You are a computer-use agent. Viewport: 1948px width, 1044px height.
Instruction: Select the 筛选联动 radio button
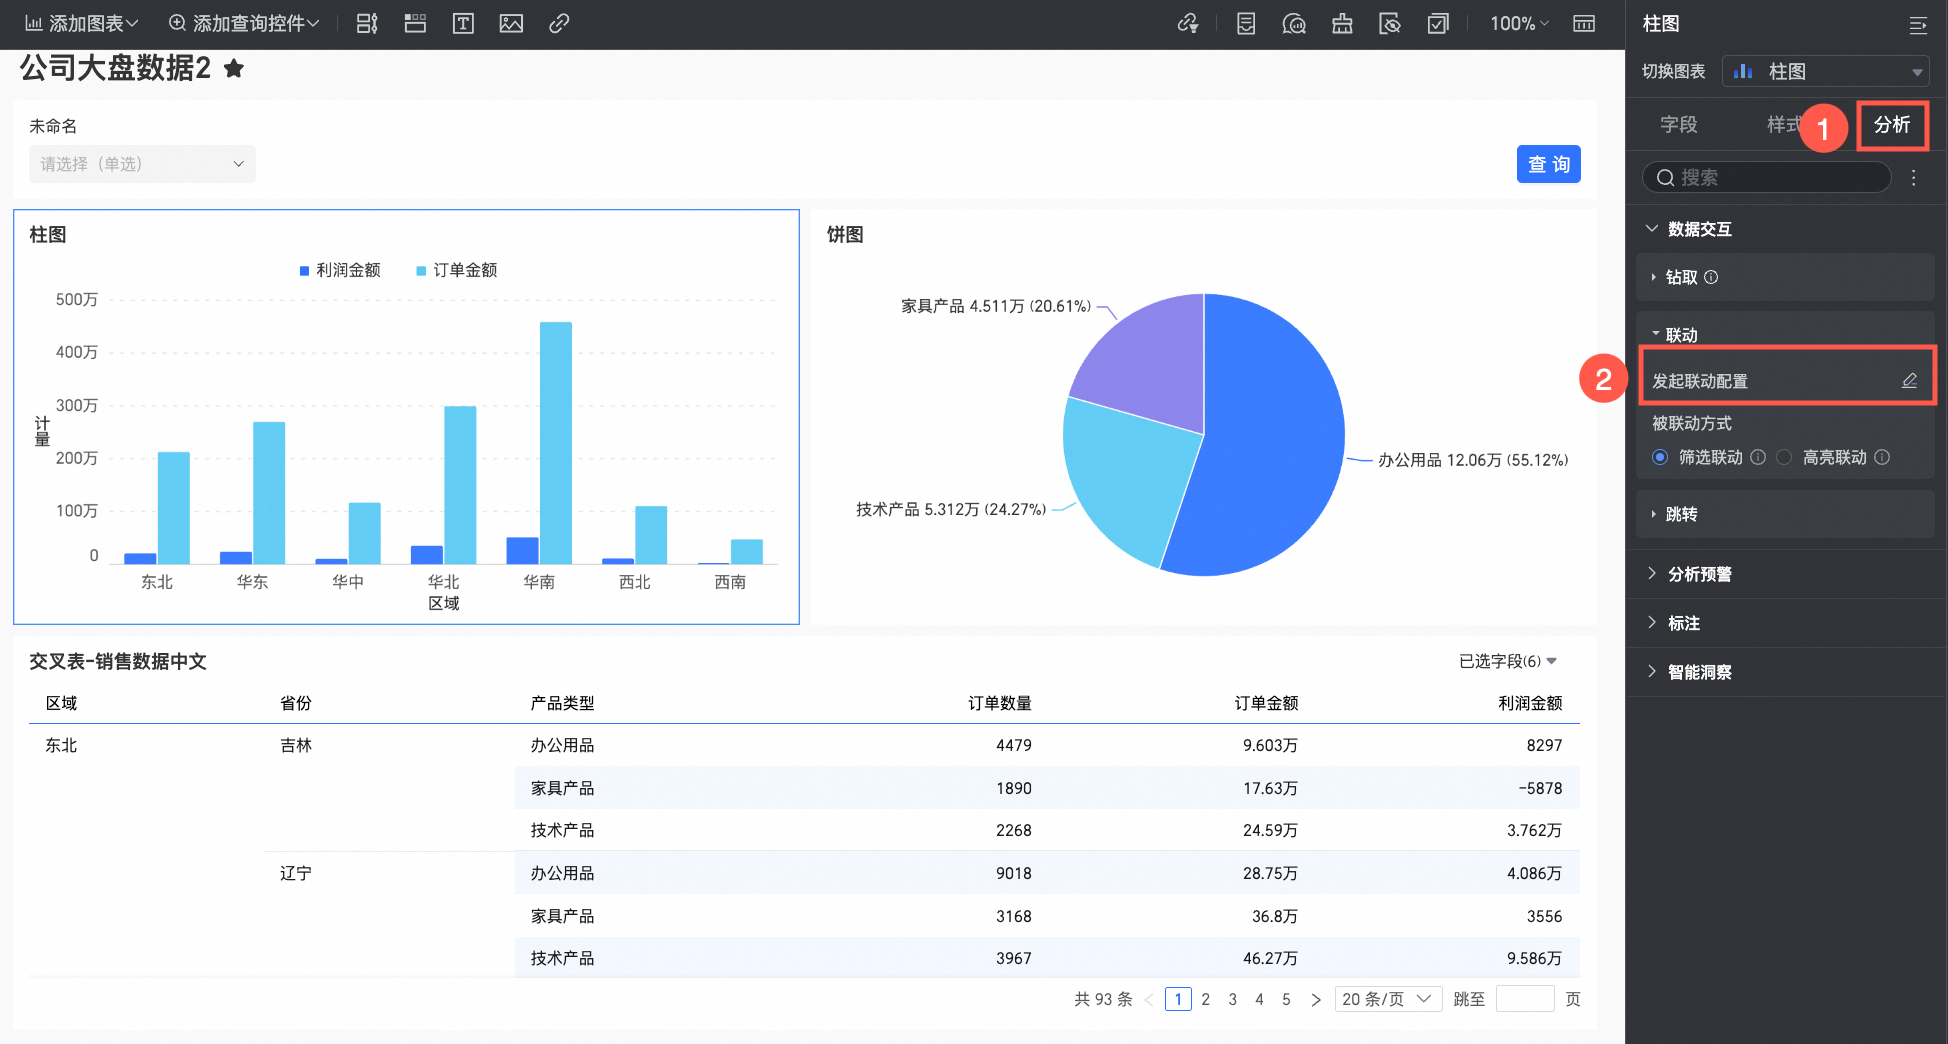click(x=1660, y=457)
